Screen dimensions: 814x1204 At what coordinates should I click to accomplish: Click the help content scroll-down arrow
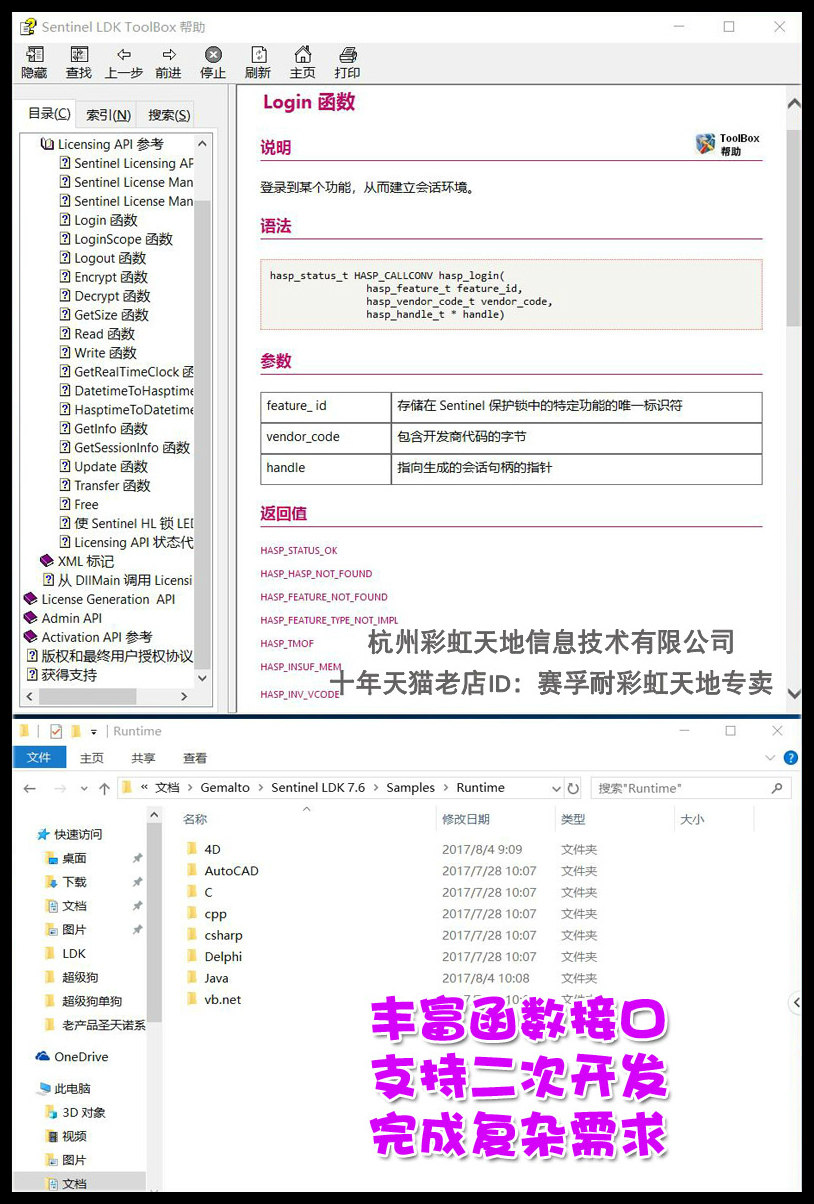tap(794, 692)
